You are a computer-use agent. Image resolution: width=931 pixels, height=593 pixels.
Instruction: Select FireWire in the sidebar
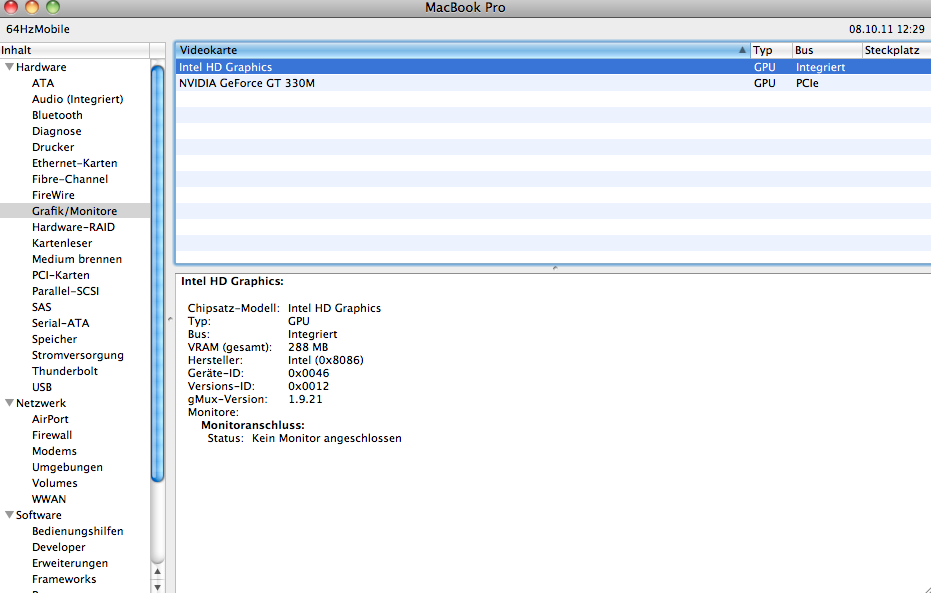(53, 195)
